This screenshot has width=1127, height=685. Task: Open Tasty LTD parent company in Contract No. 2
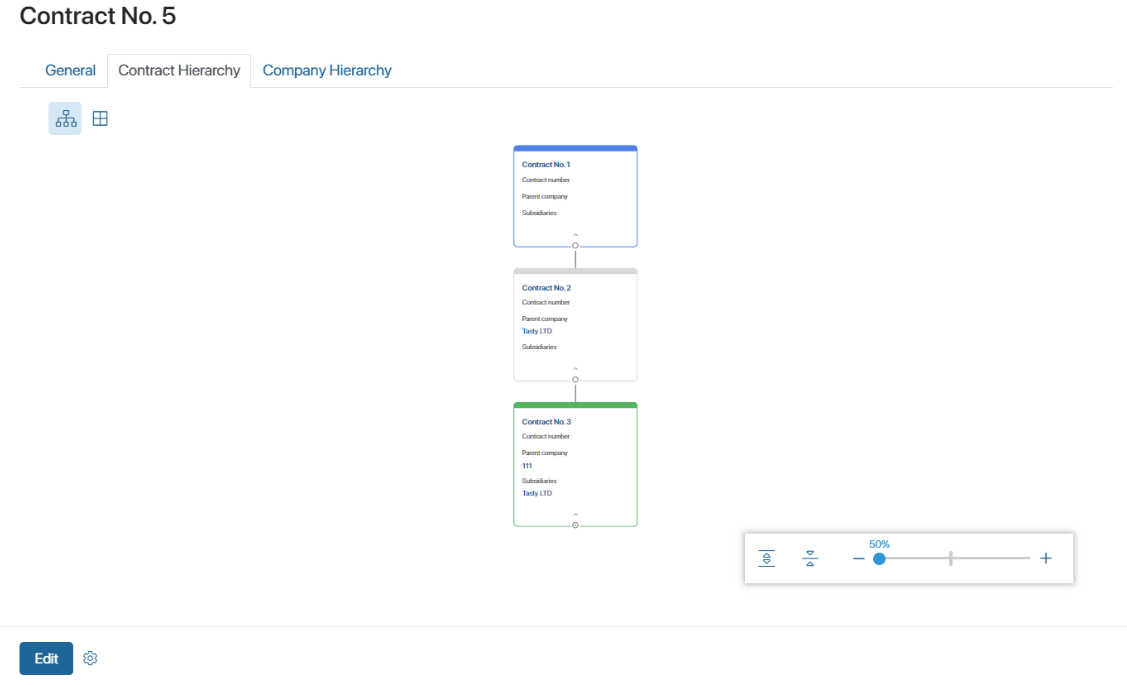pos(537,331)
